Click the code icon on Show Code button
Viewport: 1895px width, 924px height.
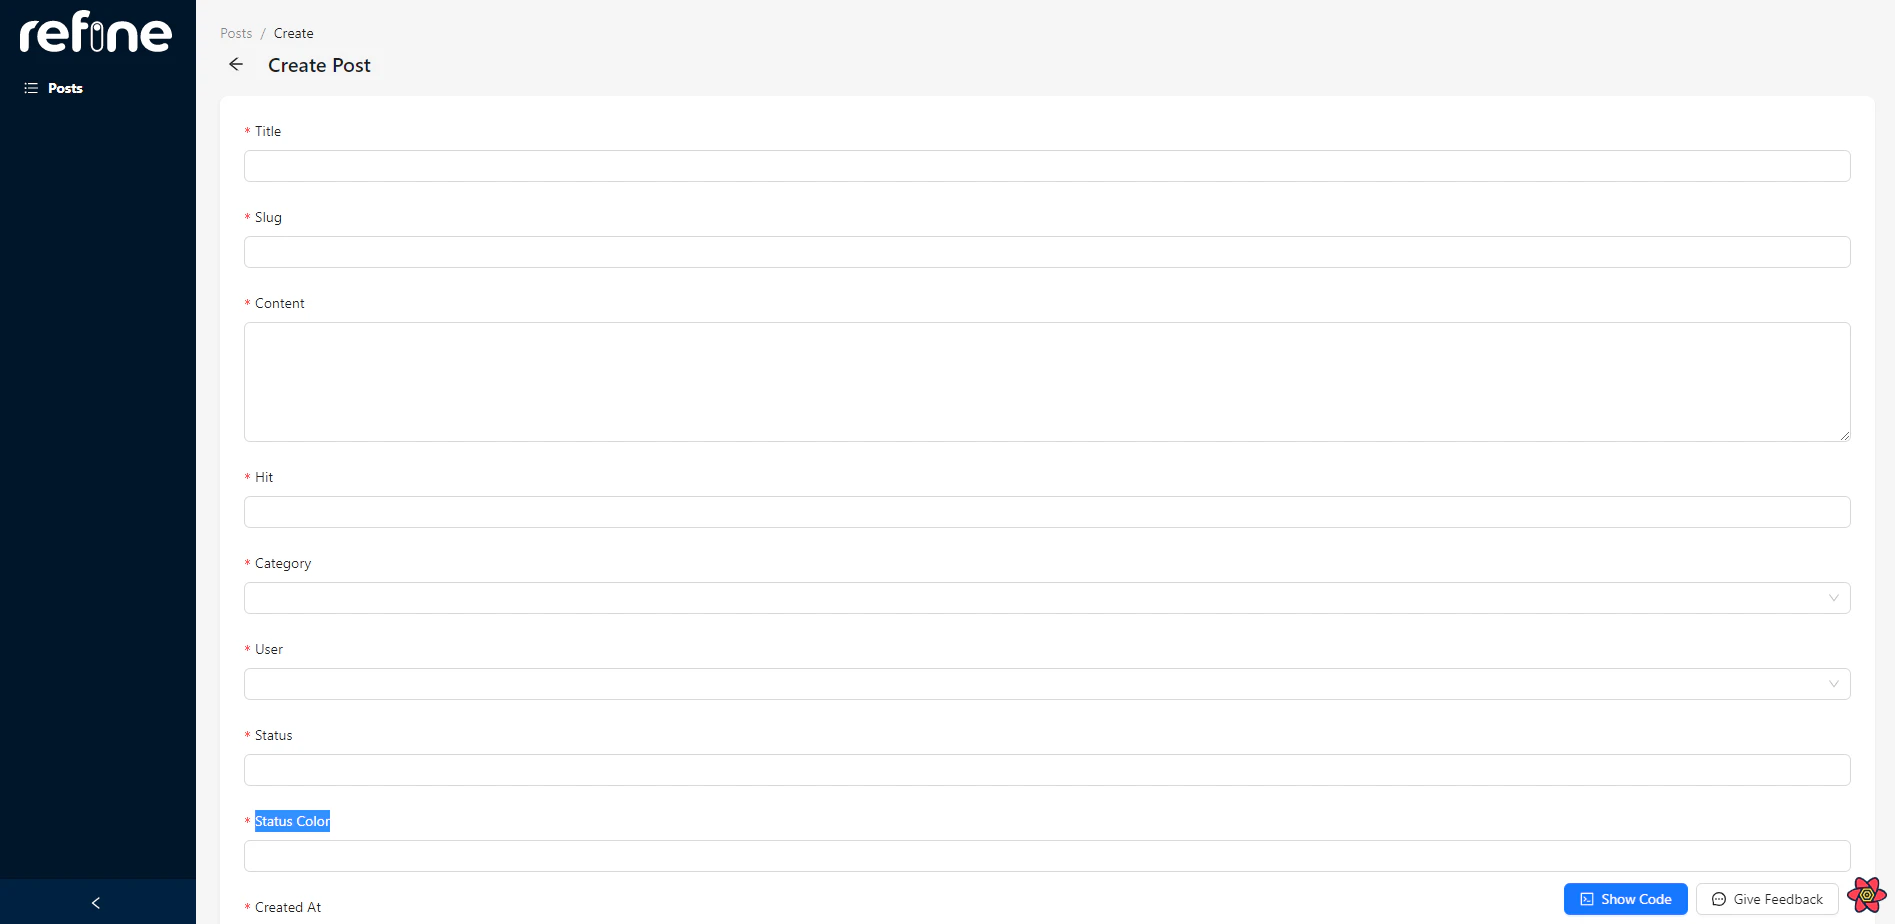(1587, 899)
